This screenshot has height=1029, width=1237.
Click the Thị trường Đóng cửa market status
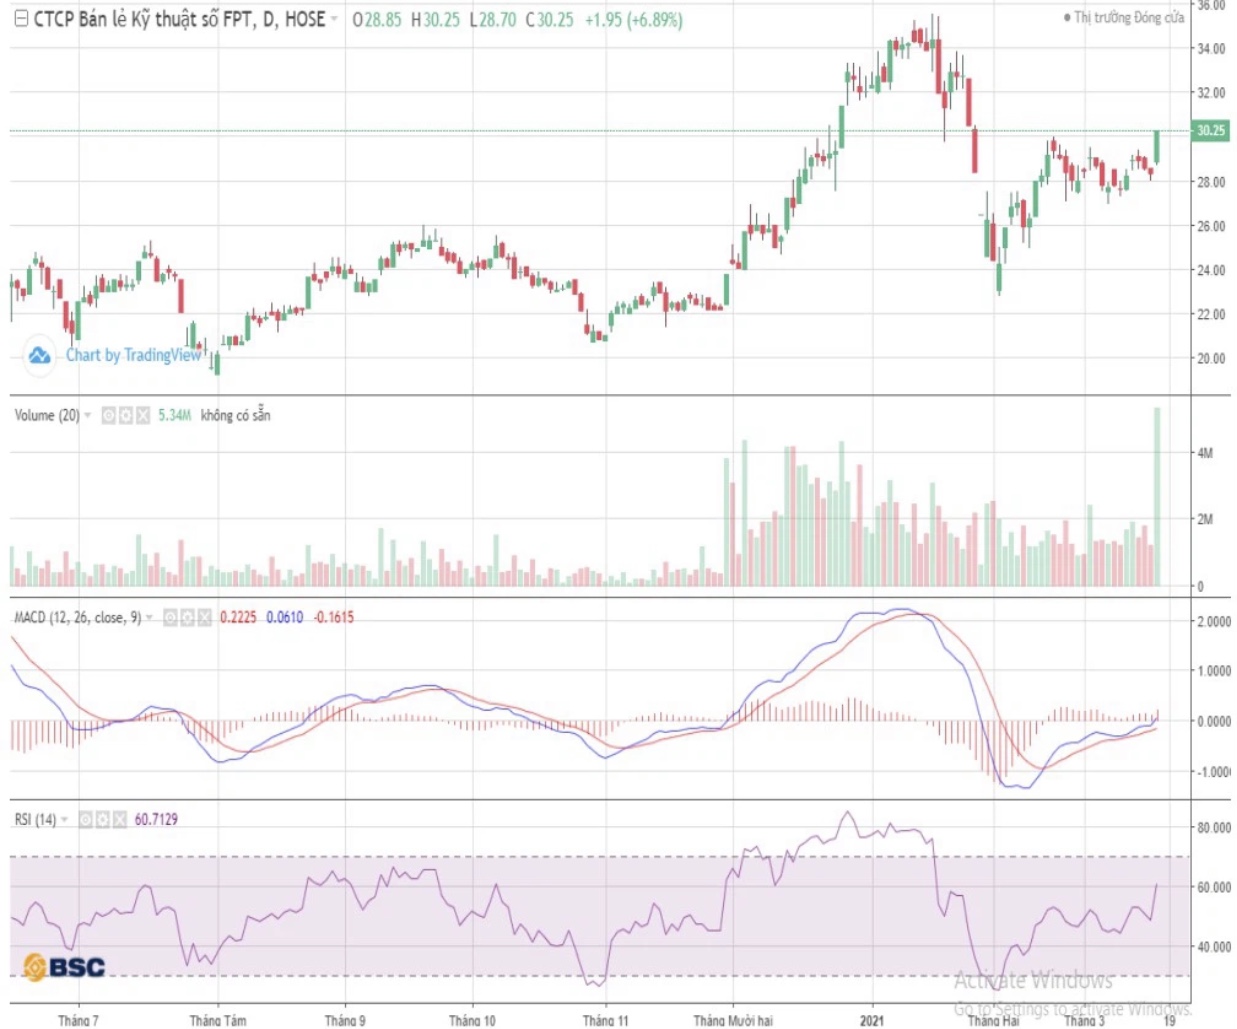1128,18
